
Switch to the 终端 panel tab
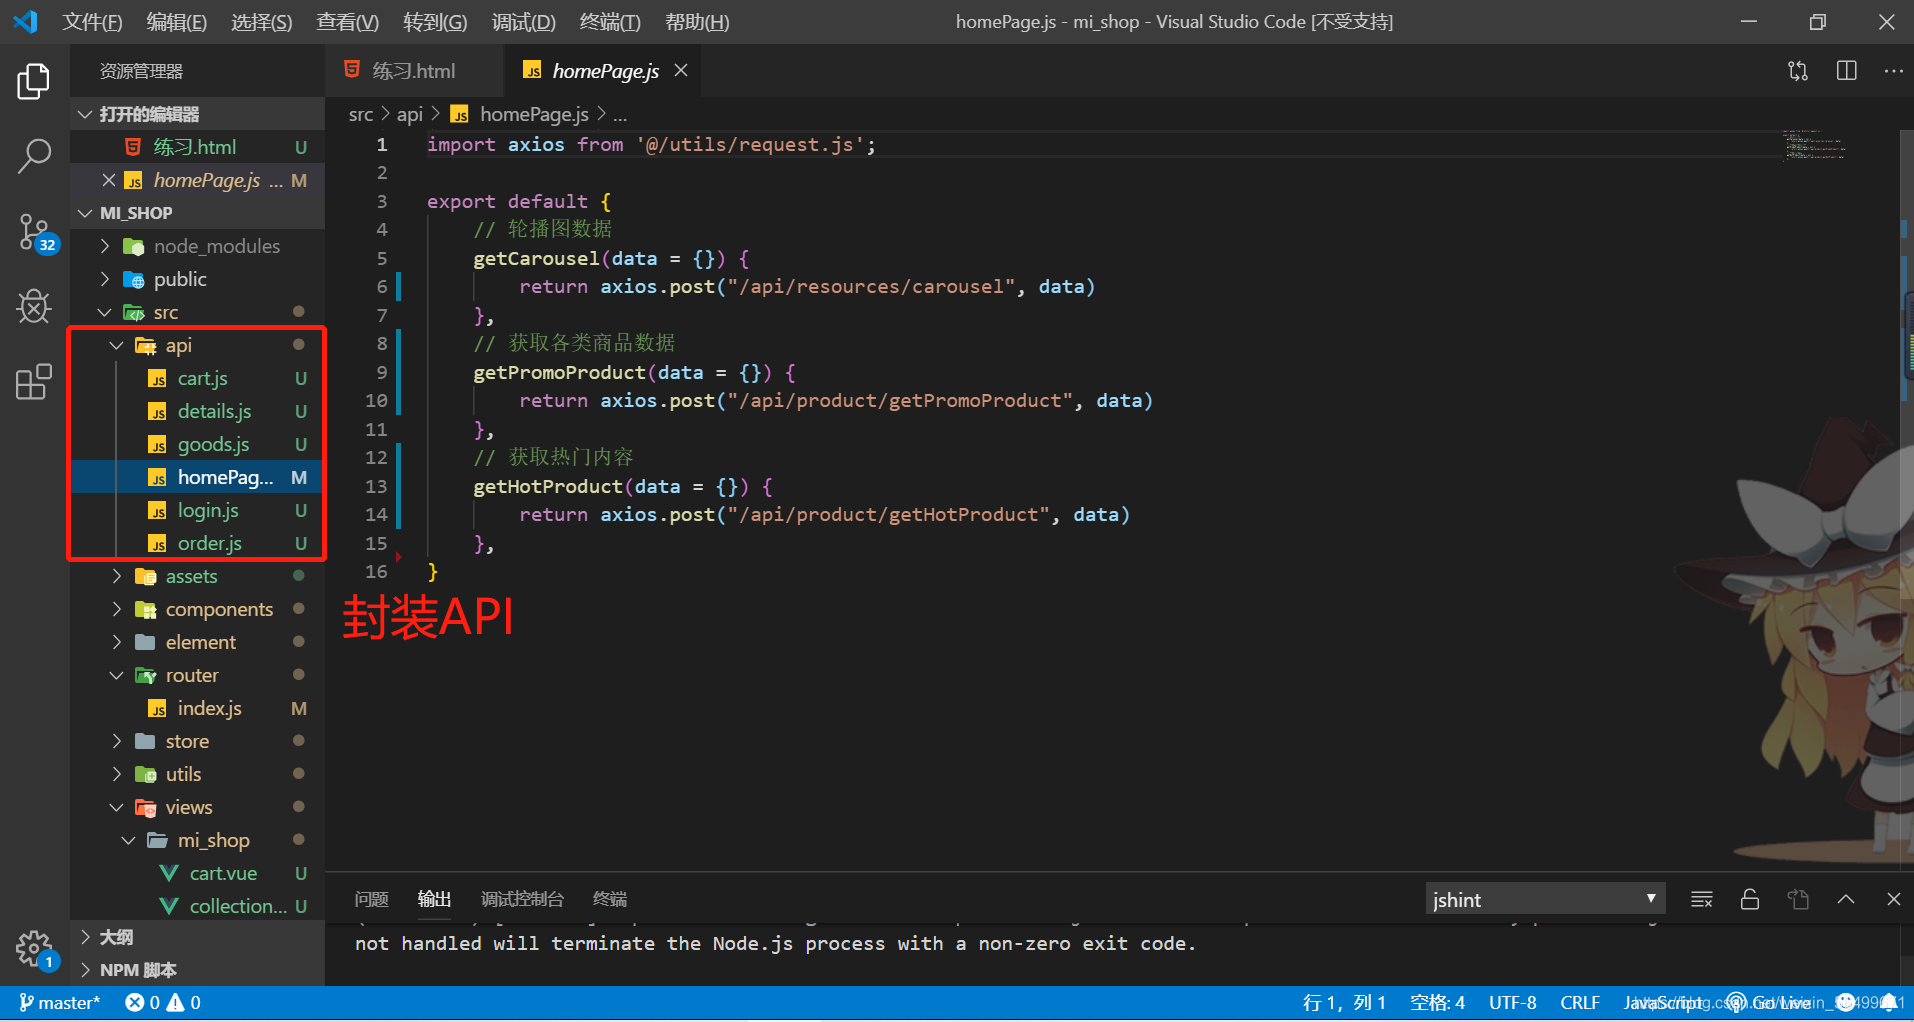610,899
